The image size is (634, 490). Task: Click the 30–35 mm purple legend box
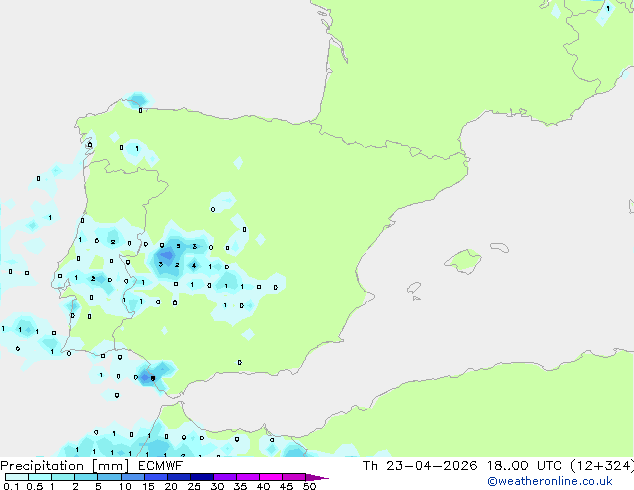(x=225, y=477)
